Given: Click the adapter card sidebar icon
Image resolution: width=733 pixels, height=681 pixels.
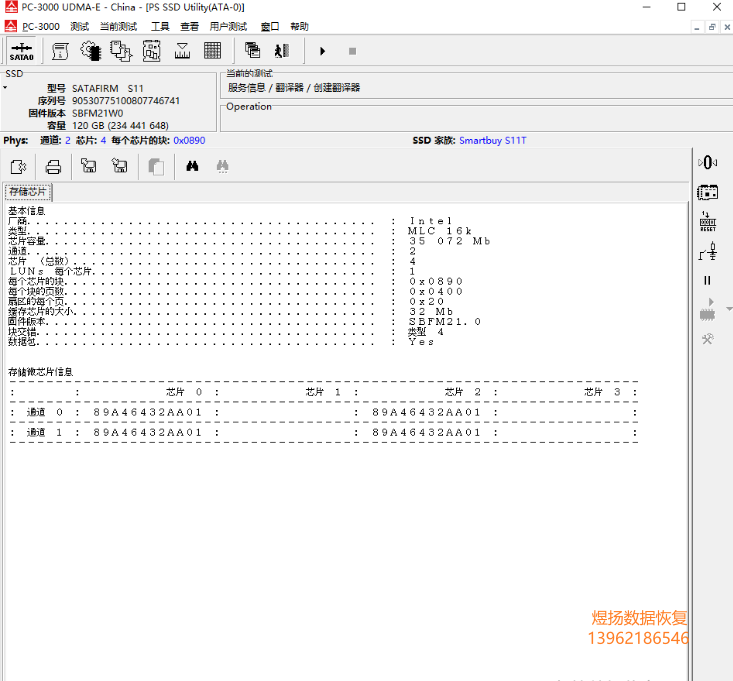Looking at the screenshot, I should click(x=707, y=193).
